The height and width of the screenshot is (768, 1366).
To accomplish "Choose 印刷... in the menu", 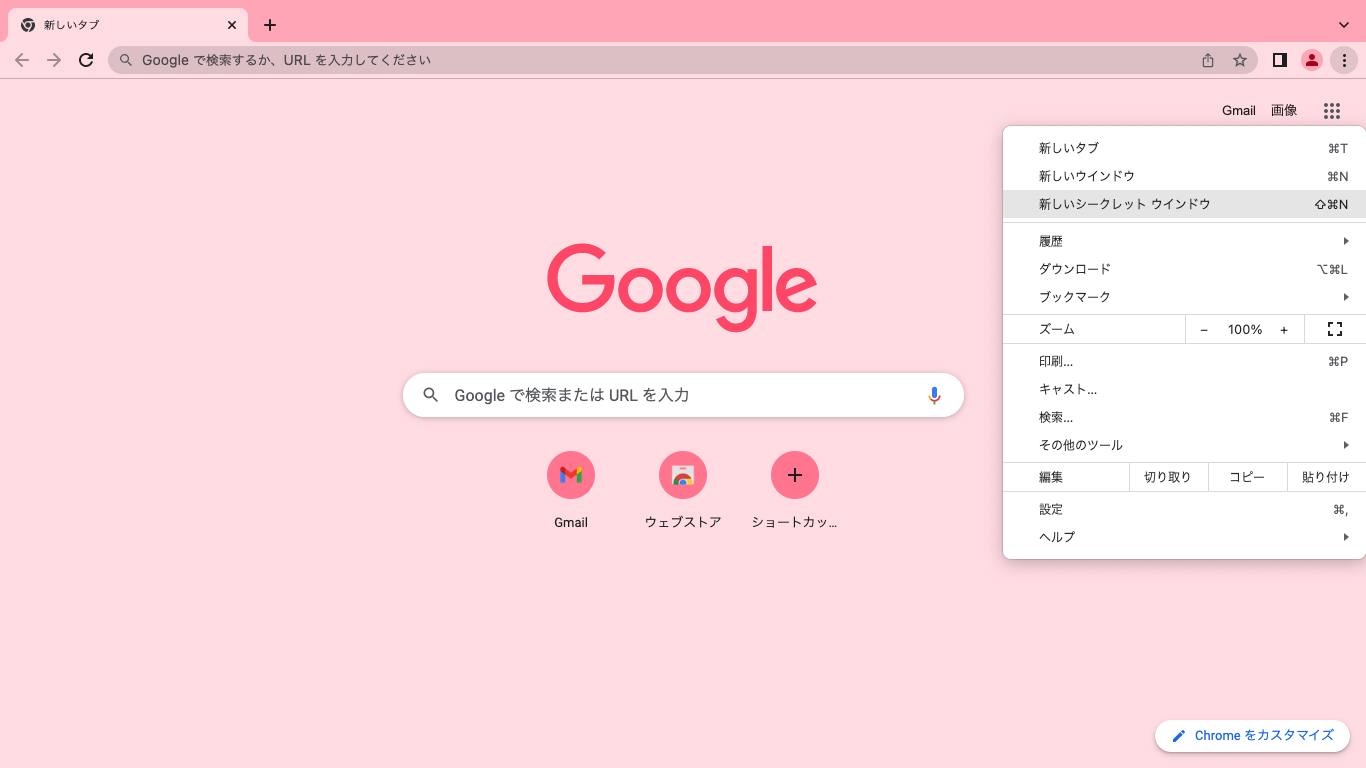I will pyautogui.click(x=1184, y=361).
